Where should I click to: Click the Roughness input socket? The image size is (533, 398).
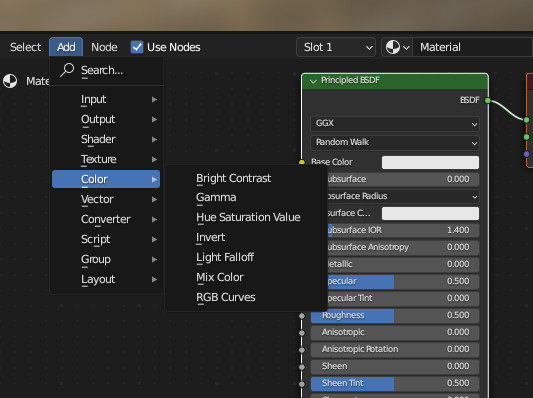click(302, 316)
